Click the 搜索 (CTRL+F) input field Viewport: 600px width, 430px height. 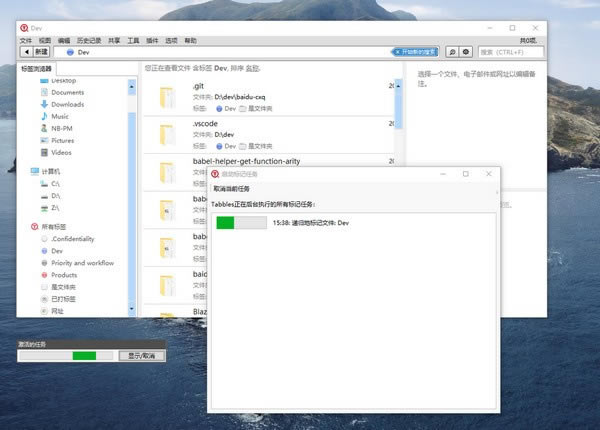(510, 51)
